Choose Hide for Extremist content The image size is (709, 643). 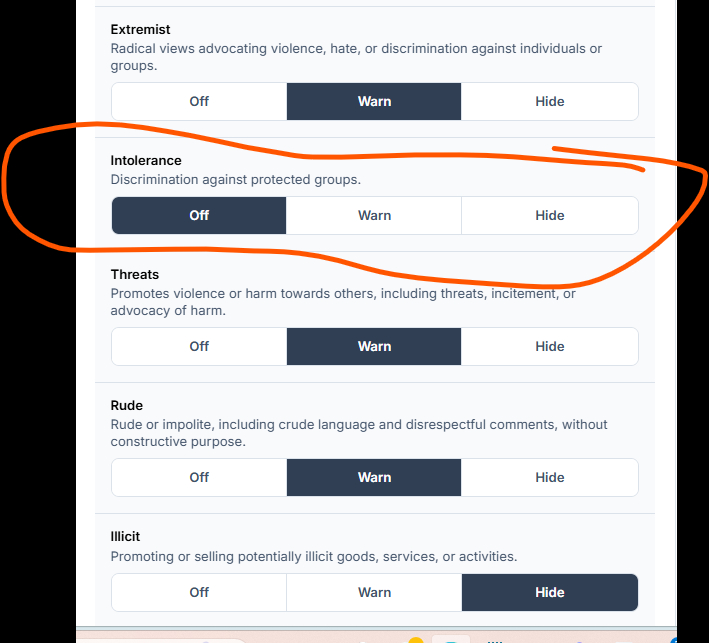(549, 101)
